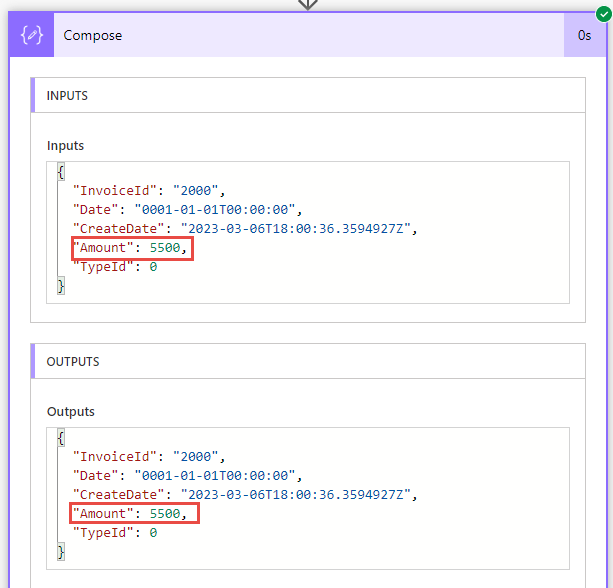Image resolution: width=613 pixels, height=588 pixels.
Task: Click the opening brace in Inputs JSON
Action: 61,172
